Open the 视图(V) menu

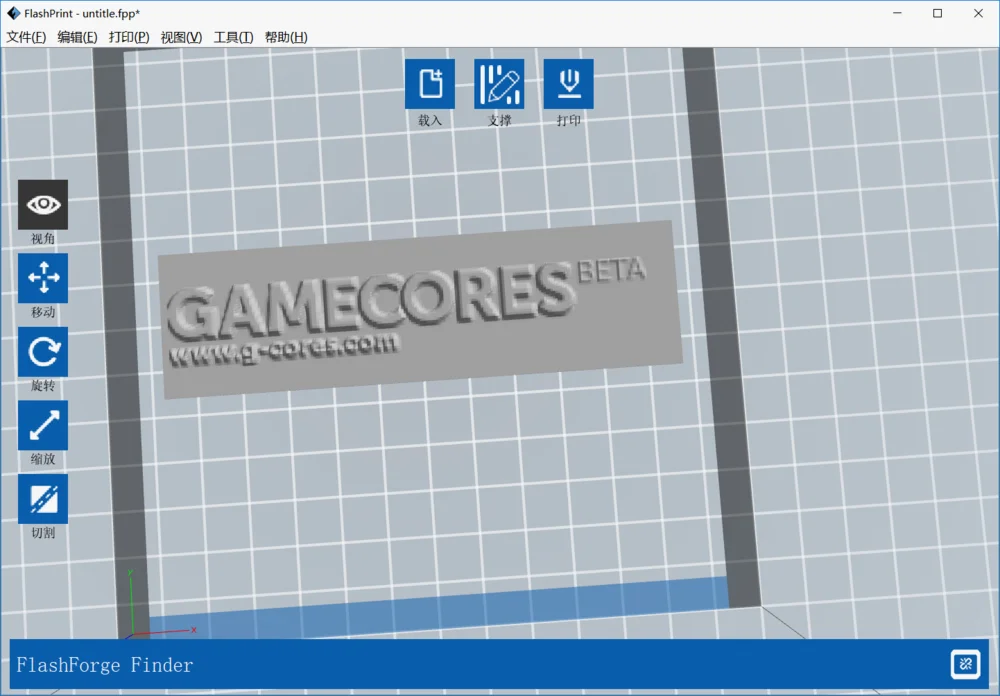(181, 37)
